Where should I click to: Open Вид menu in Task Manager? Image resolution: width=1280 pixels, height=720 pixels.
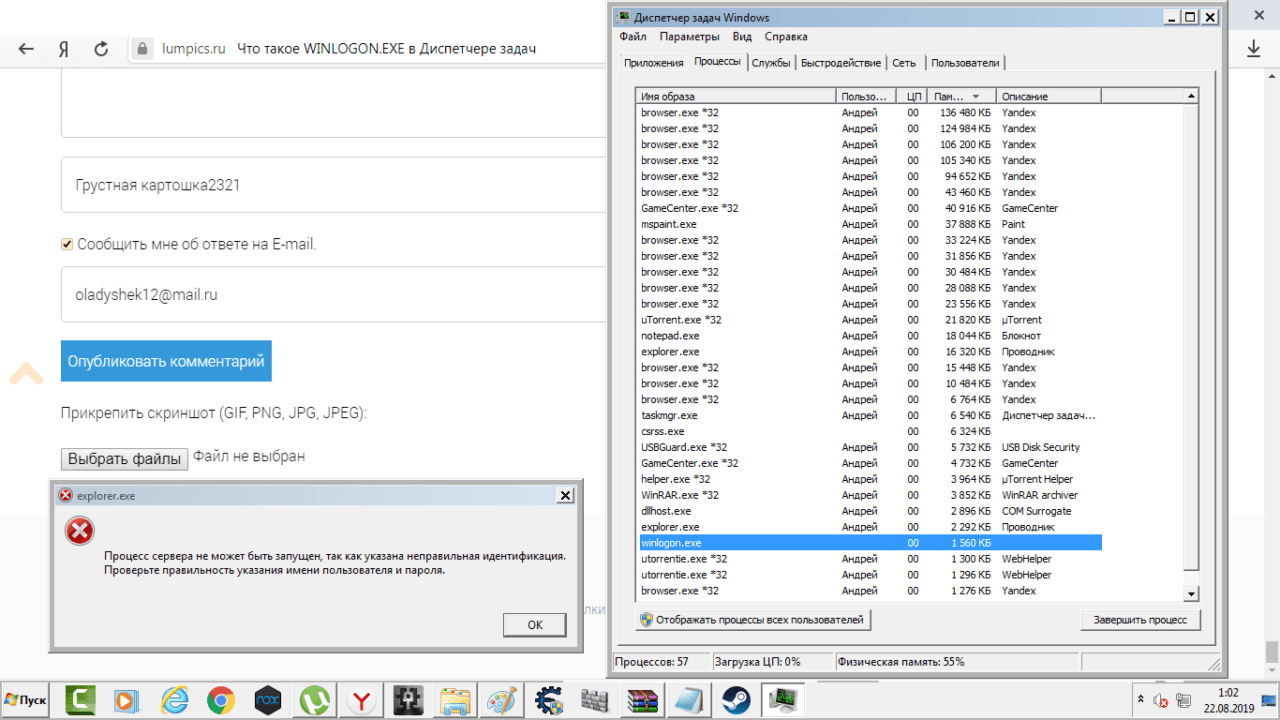pyautogui.click(x=742, y=37)
